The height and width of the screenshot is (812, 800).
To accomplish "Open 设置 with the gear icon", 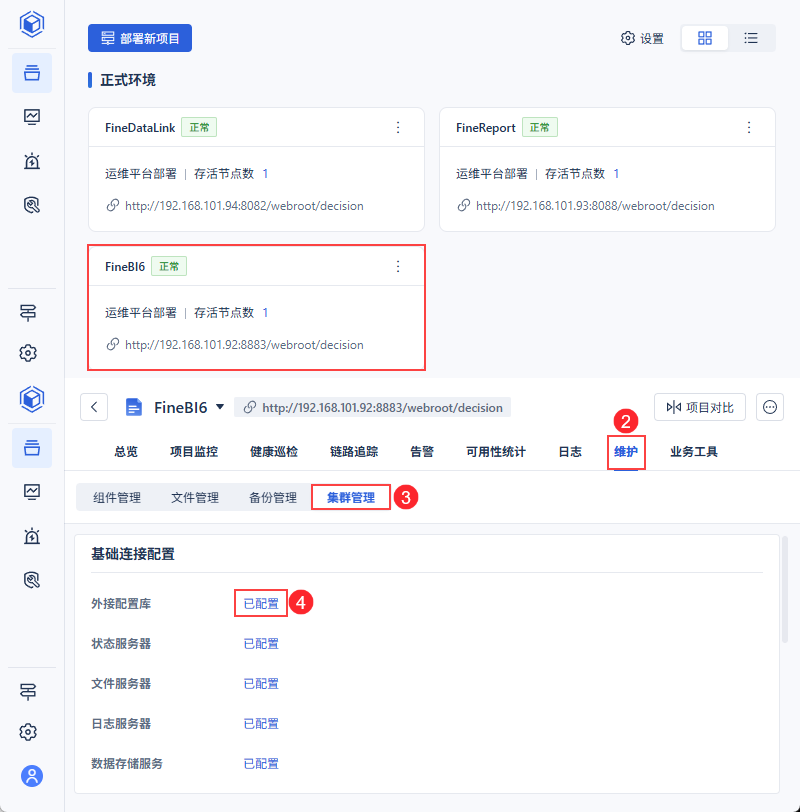I will coord(642,38).
